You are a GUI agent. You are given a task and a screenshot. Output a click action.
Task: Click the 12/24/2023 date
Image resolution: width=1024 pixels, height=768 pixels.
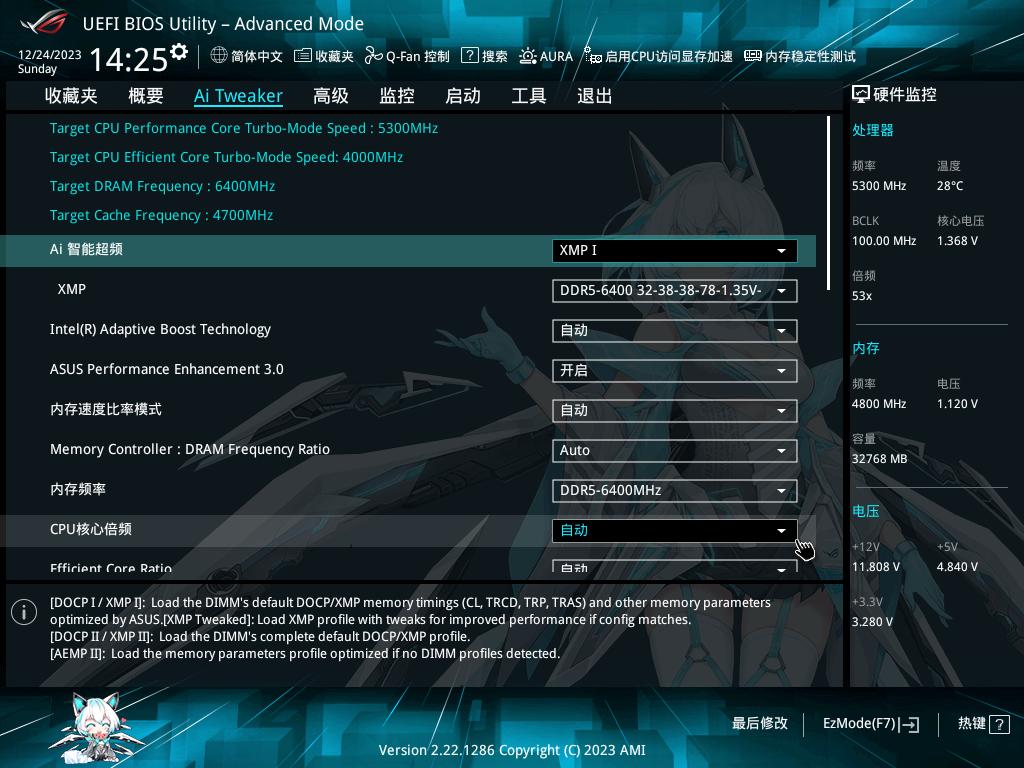point(50,55)
